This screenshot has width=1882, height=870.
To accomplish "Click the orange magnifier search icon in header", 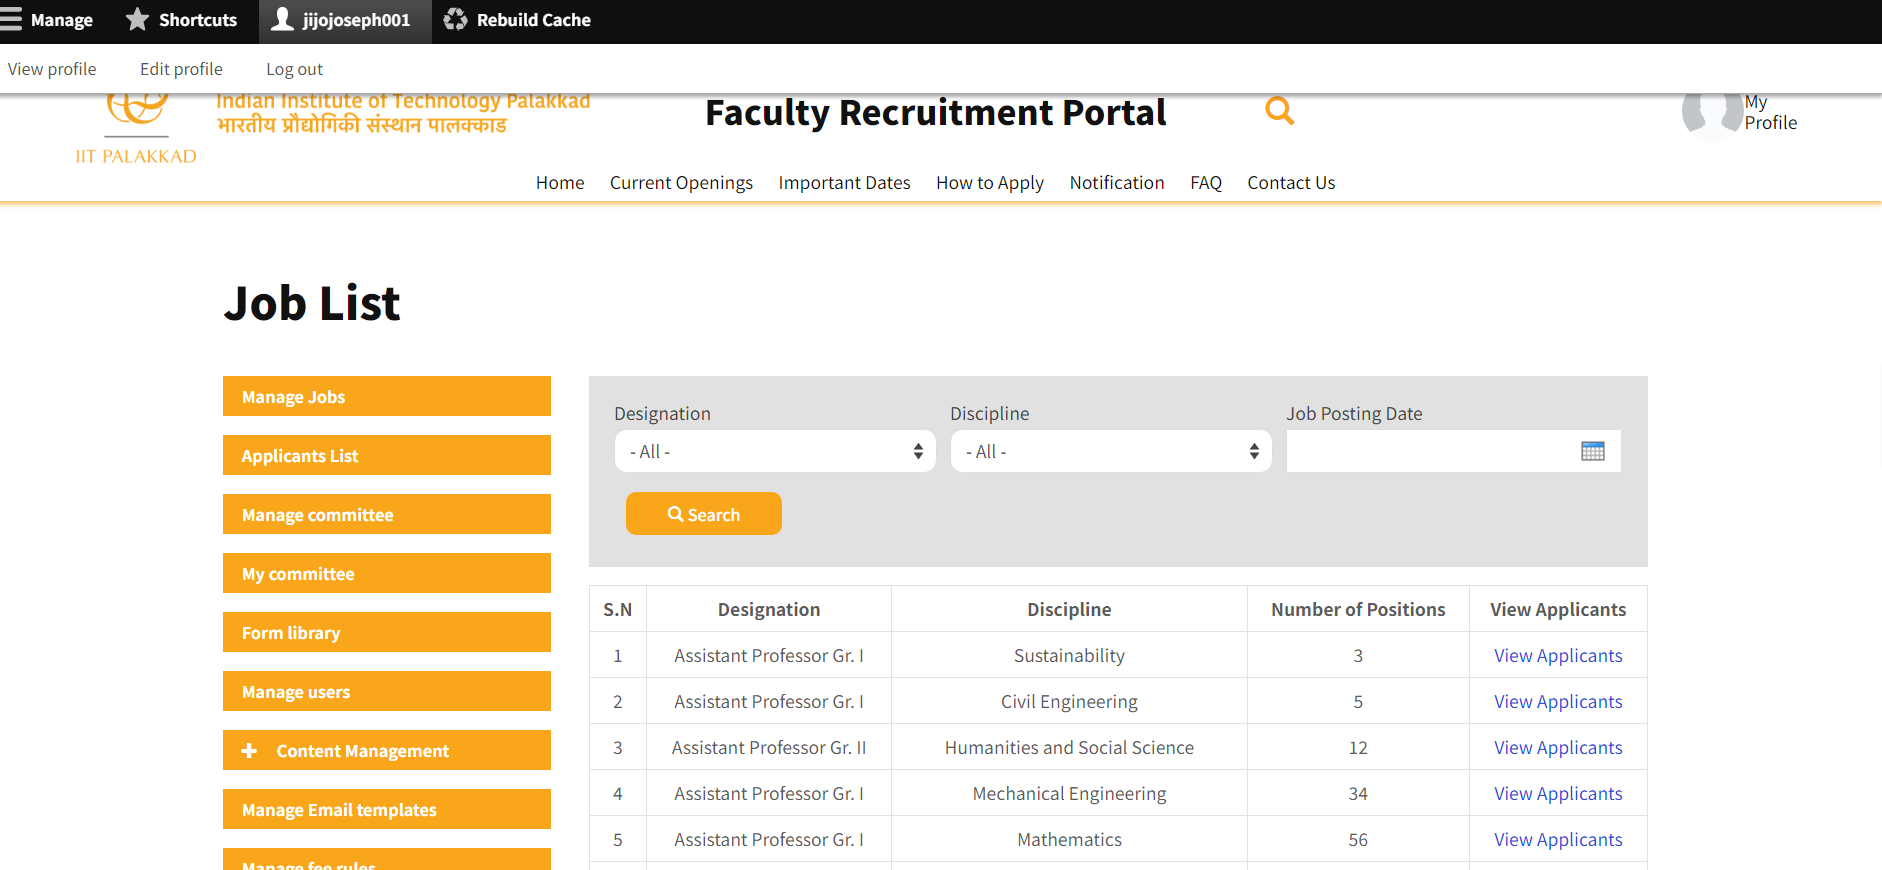I will click(x=1279, y=111).
